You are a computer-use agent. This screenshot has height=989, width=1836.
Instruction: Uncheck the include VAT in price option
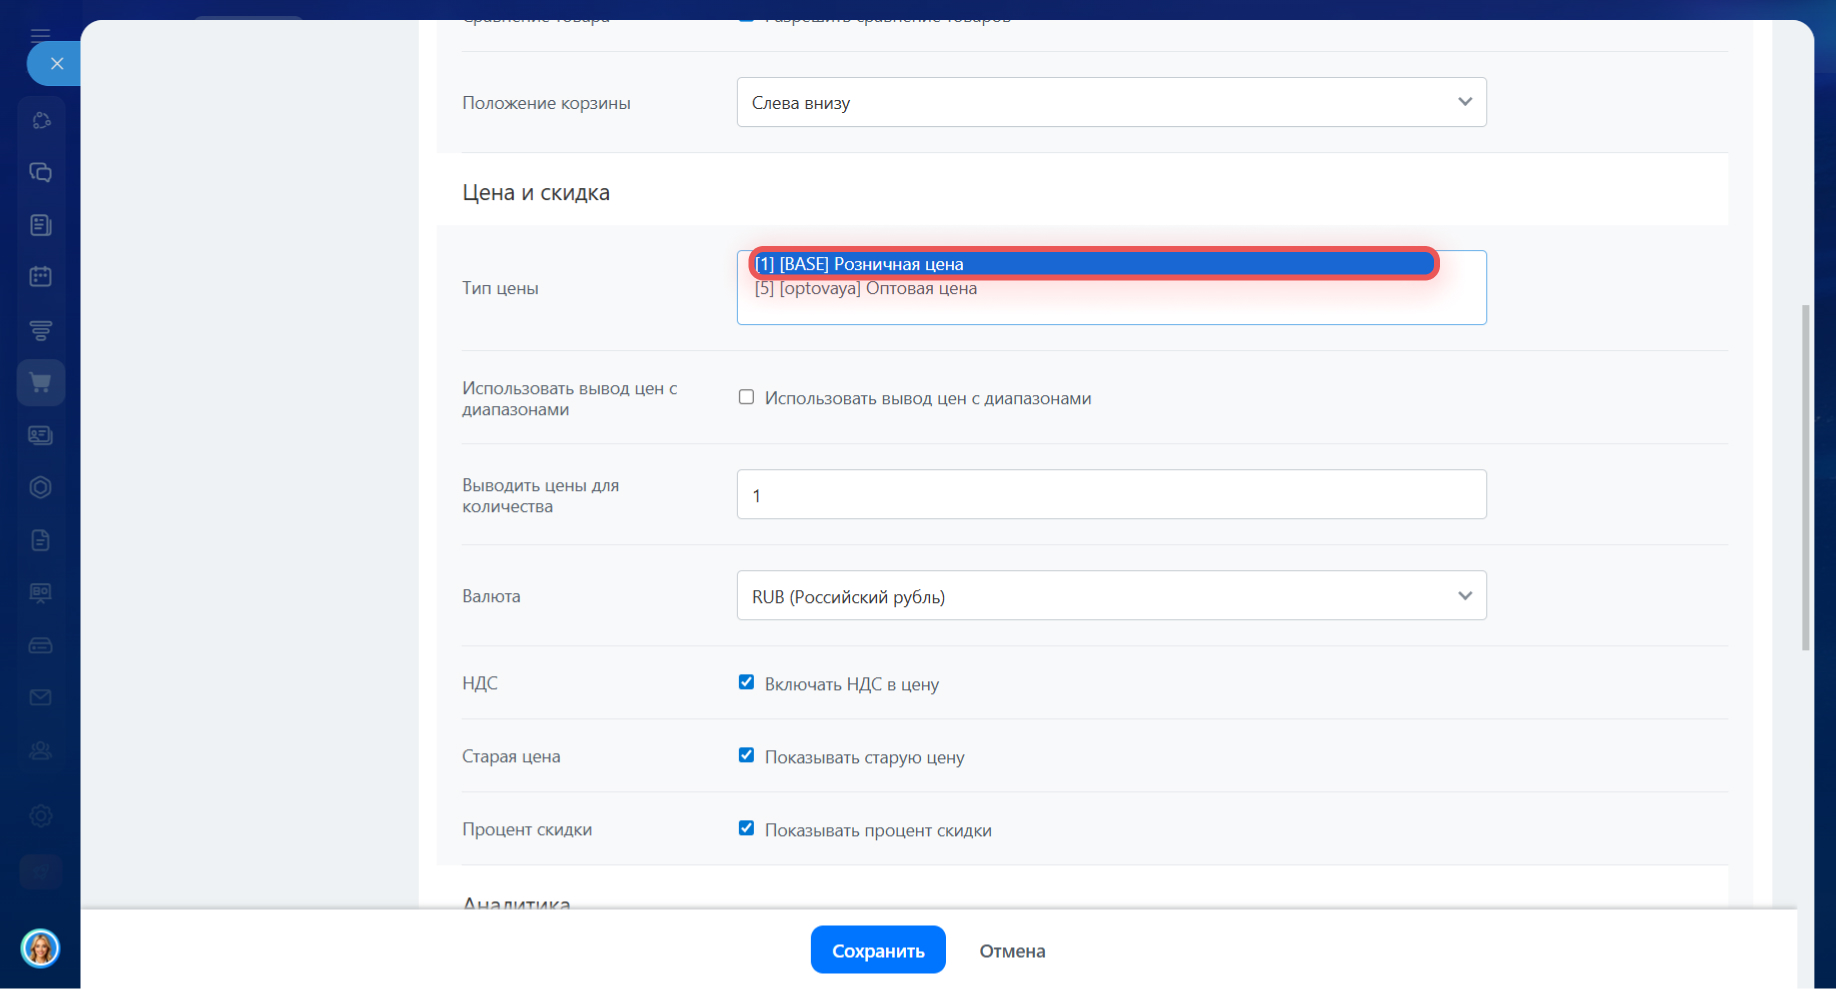pos(746,683)
